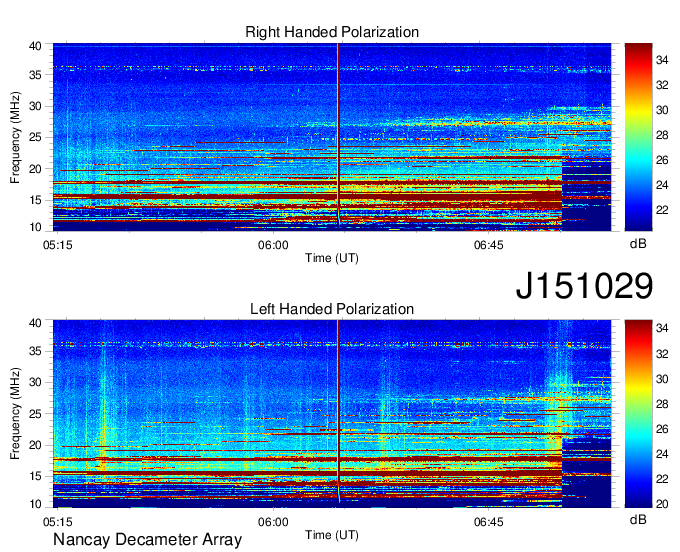Click the 06:45 time tick under the Right Handed plot
The height and width of the screenshot is (552, 680).
(489, 245)
